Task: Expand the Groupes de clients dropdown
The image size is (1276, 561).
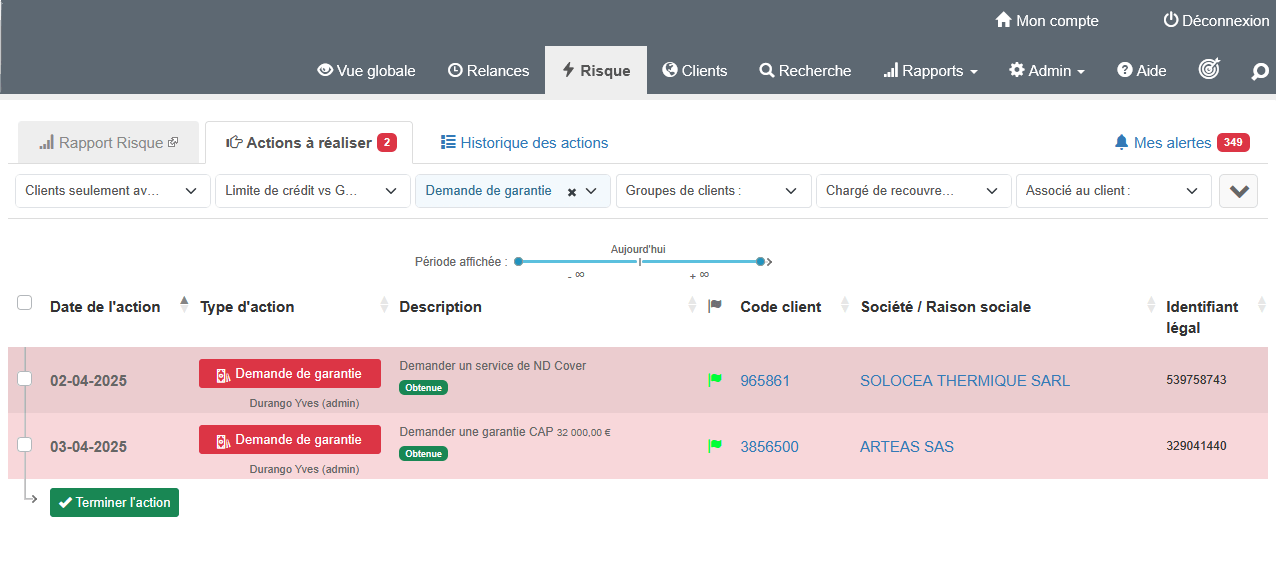Action: 712,191
